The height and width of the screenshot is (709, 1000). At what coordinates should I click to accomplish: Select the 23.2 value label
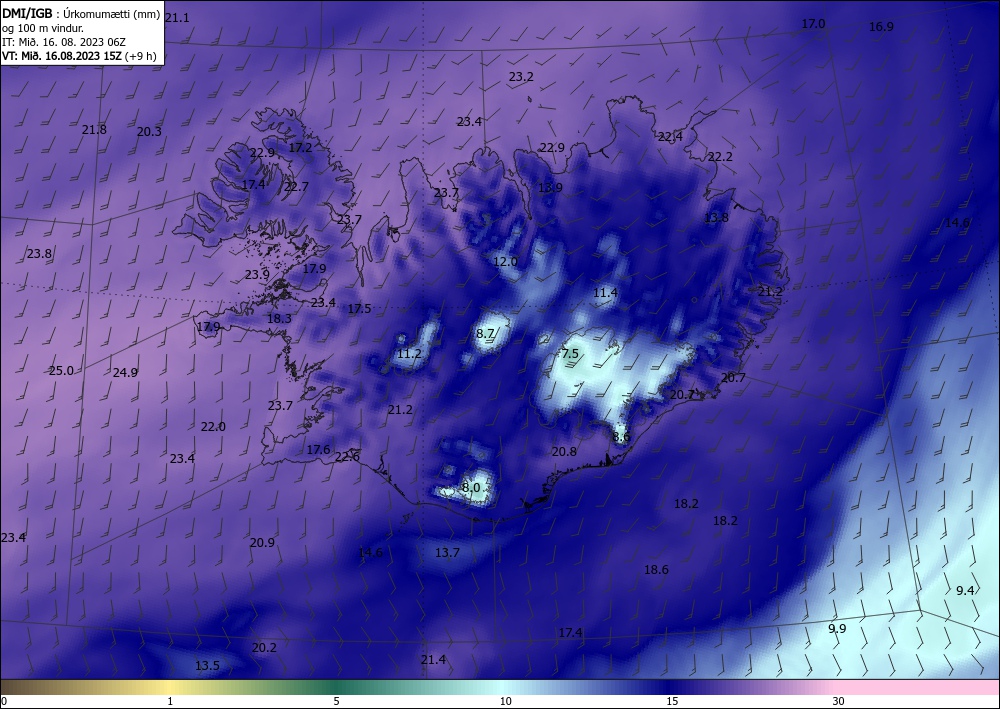521,77
